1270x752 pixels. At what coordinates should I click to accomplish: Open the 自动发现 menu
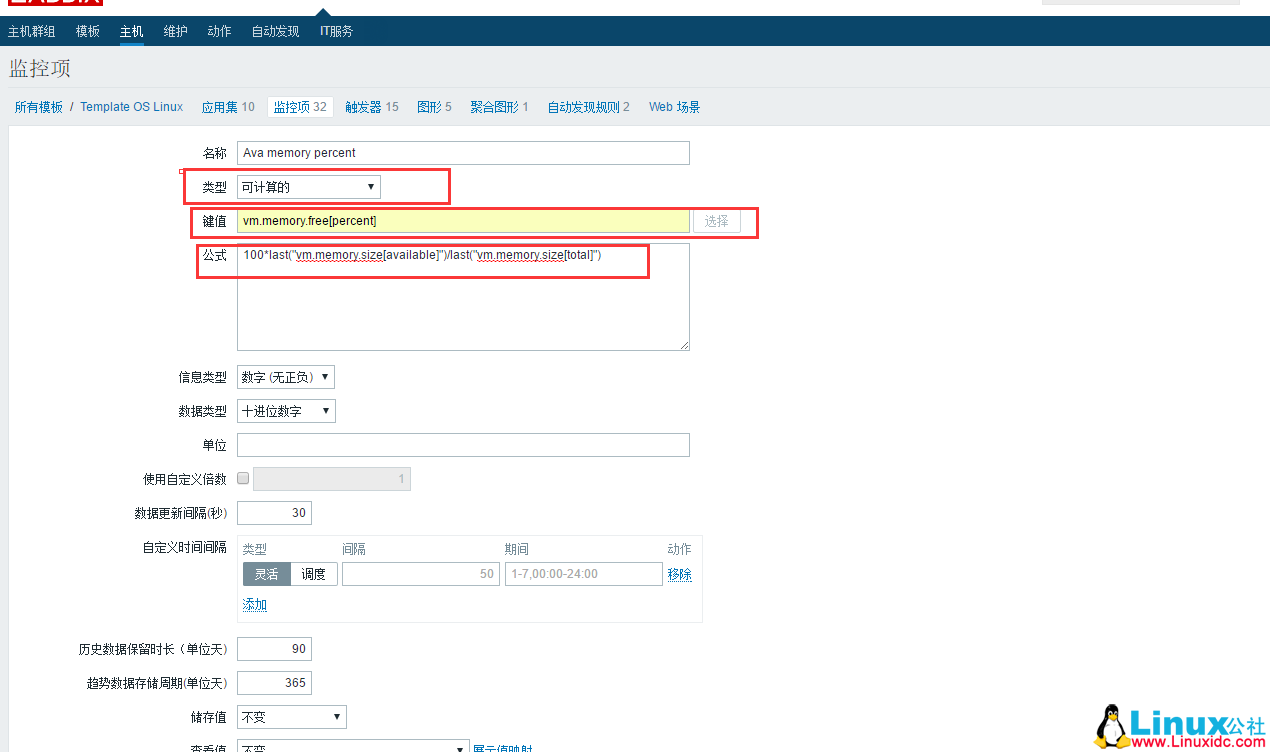click(275, 31)
